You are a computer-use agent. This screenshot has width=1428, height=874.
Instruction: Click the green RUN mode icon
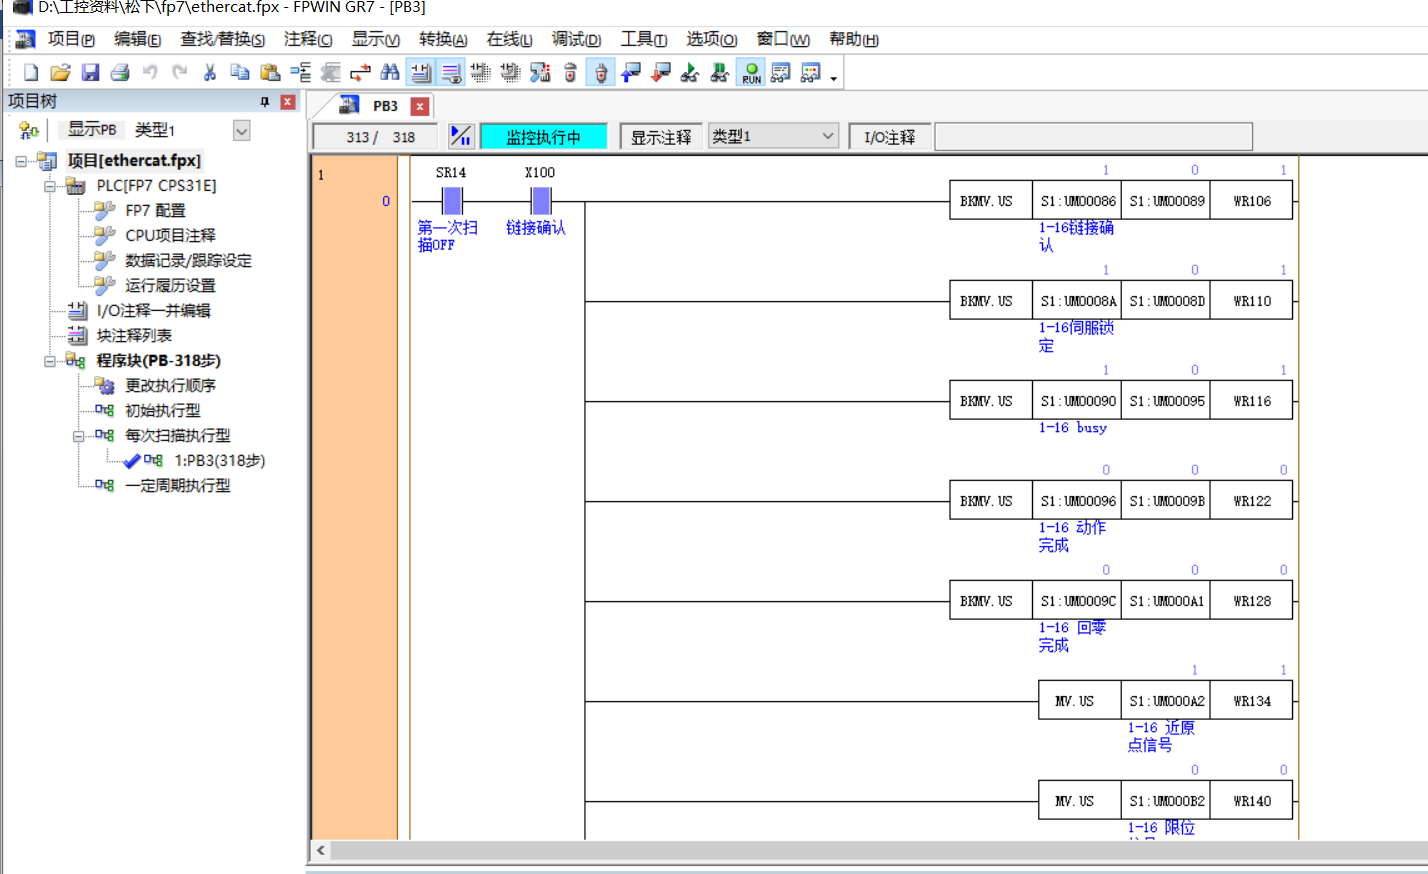tap(751, 73)
